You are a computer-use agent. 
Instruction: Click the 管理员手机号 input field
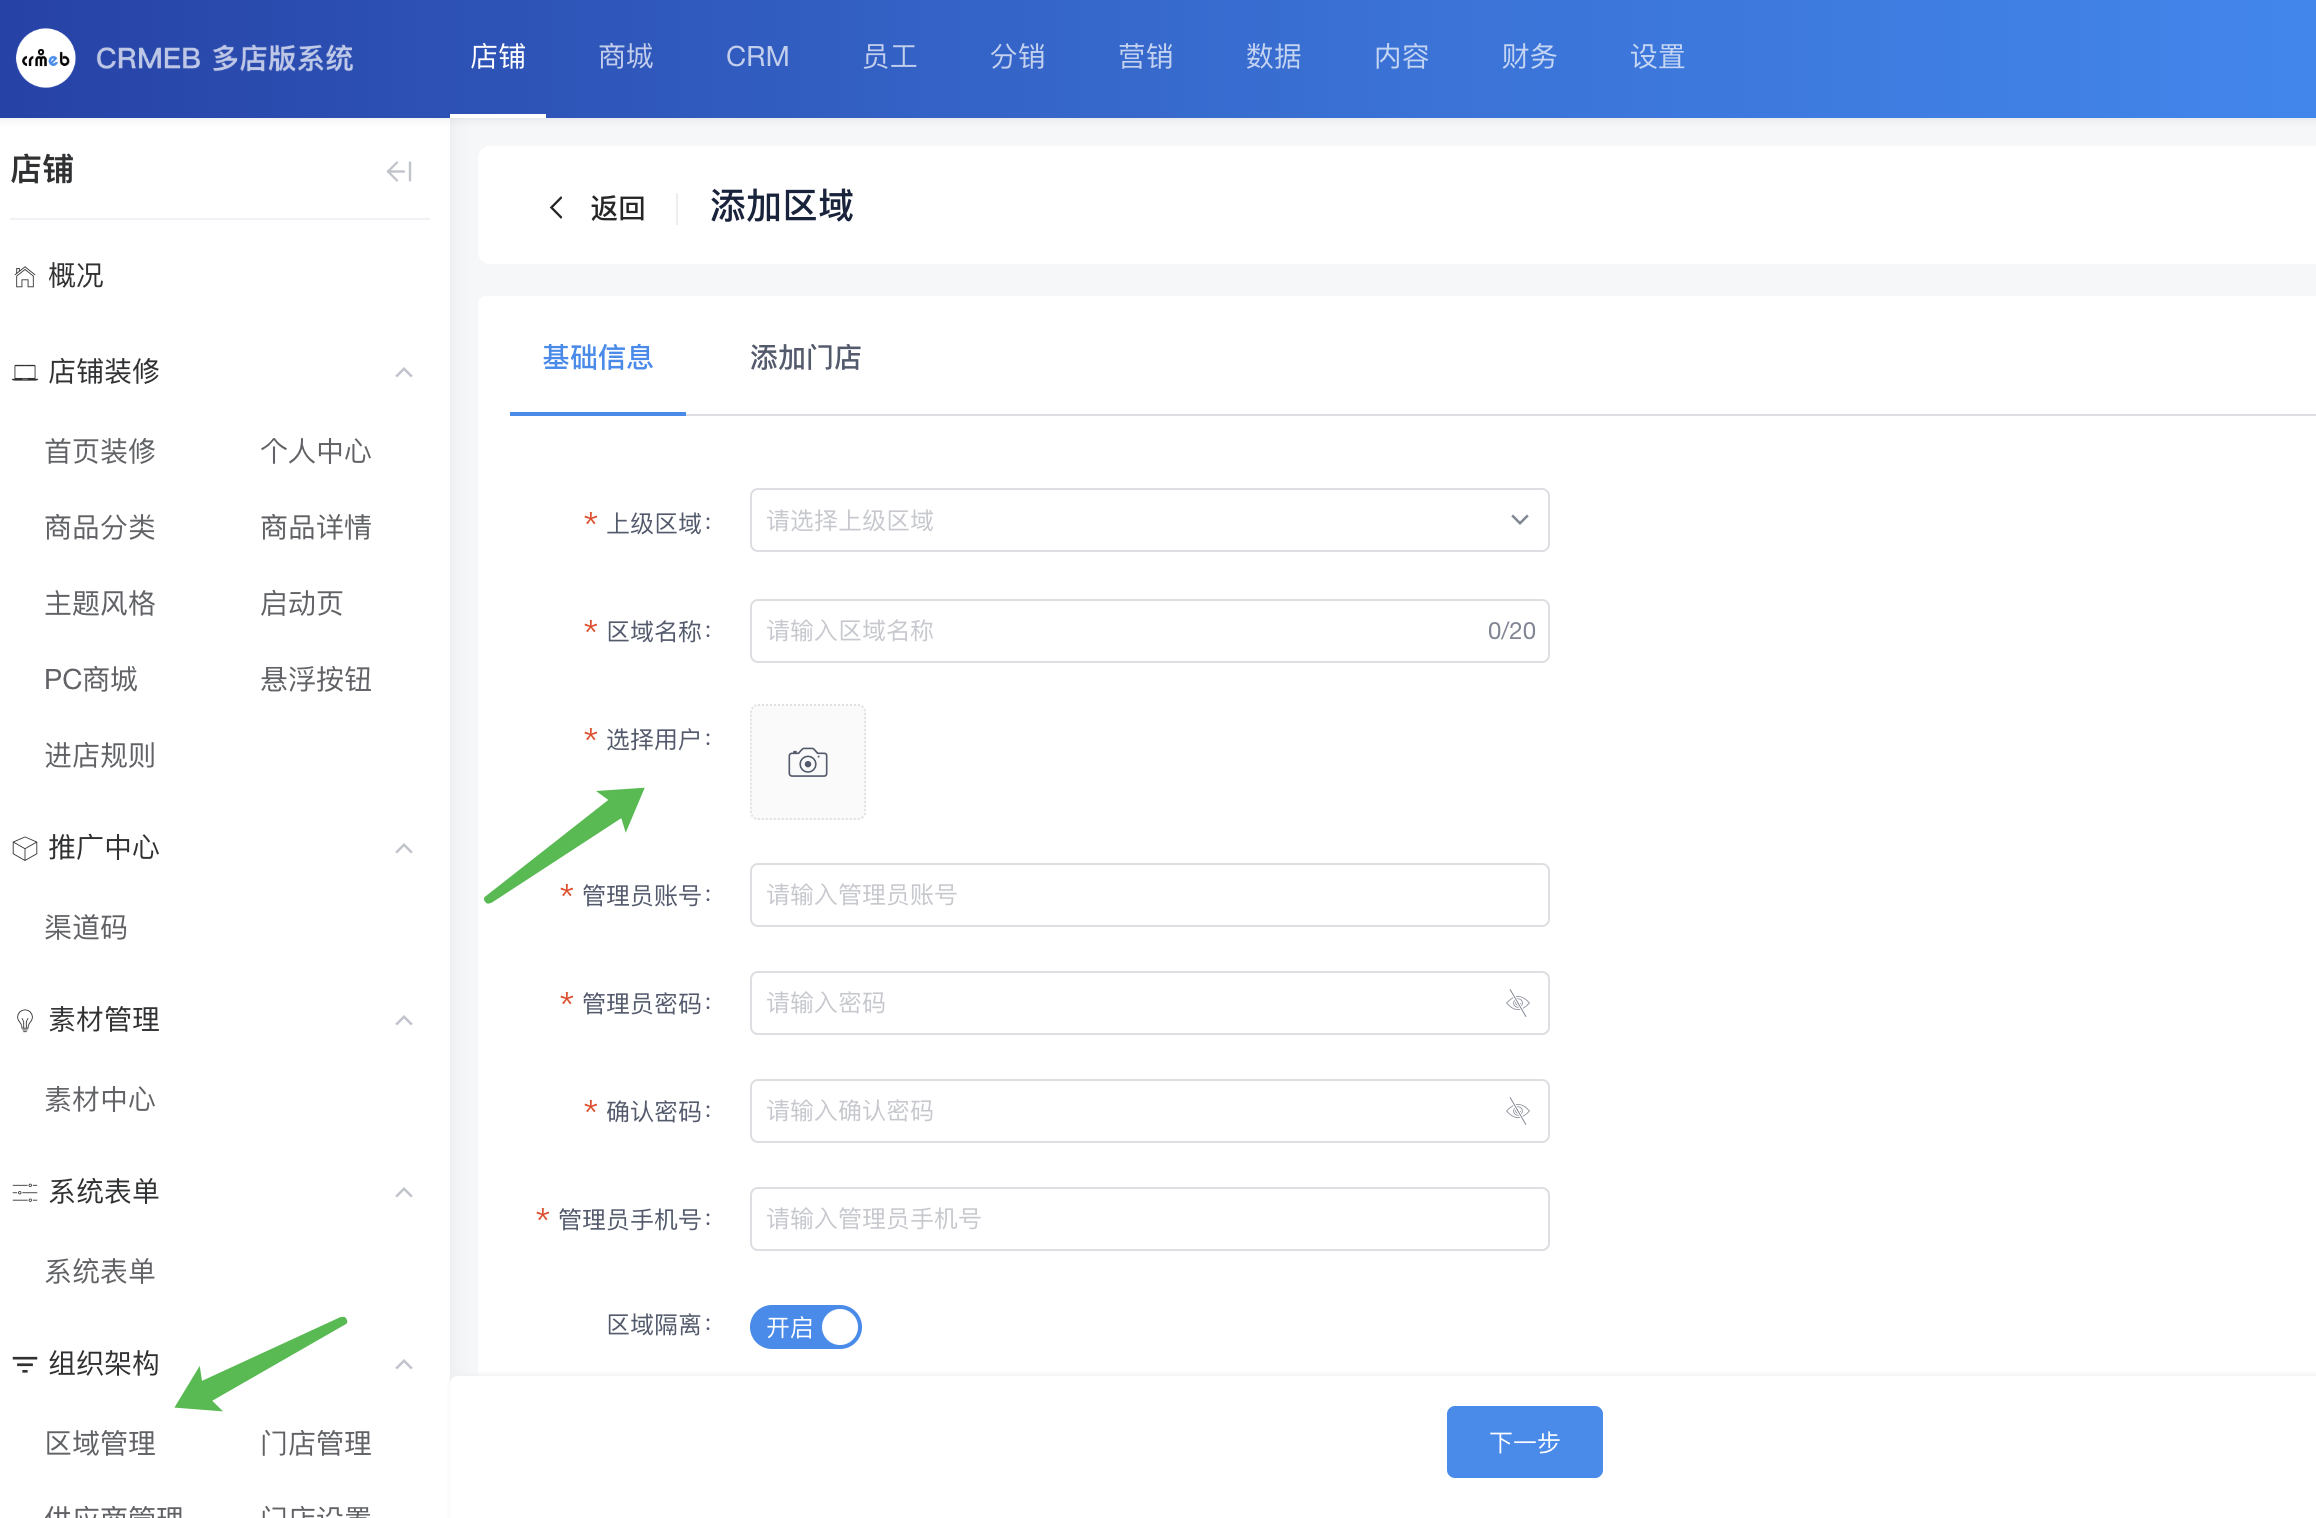[x=1148, y=1219]
